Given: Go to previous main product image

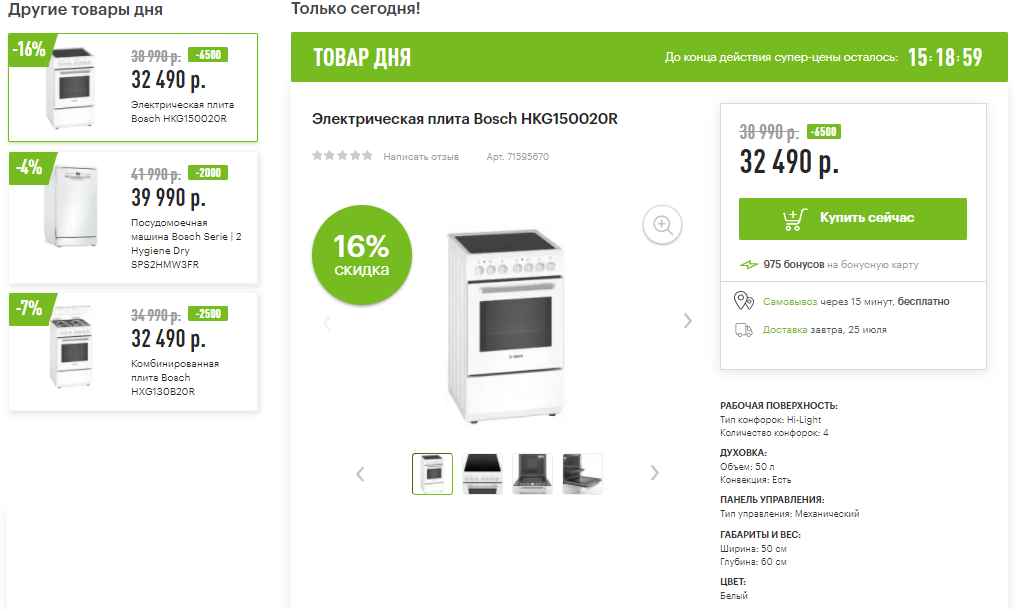Looking at the screenshot, I should 328,322.
